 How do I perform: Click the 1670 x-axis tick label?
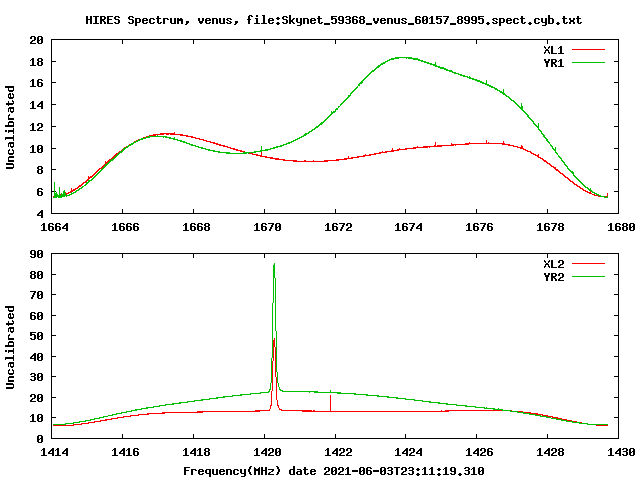pos(267,227)
